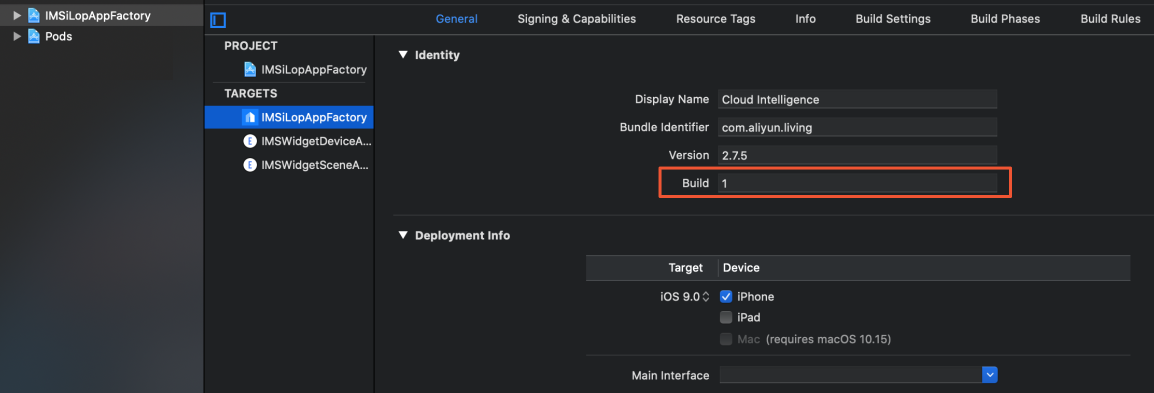The width and height of the screenshot is (1154, 393).
Task: Click the Pods project icon
Action: coord(34,36)
